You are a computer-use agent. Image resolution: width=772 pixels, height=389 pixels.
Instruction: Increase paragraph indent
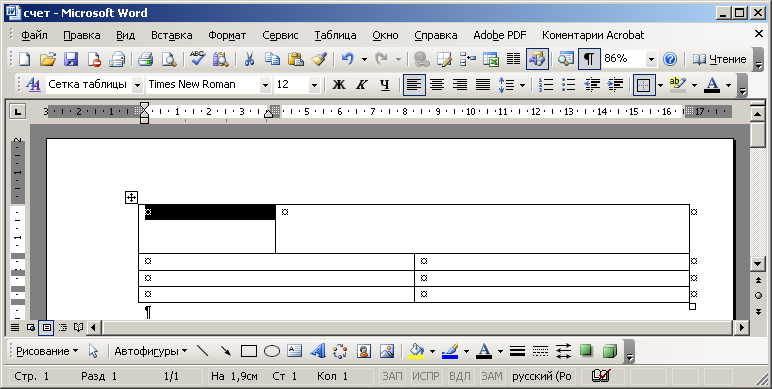(615, 85)
